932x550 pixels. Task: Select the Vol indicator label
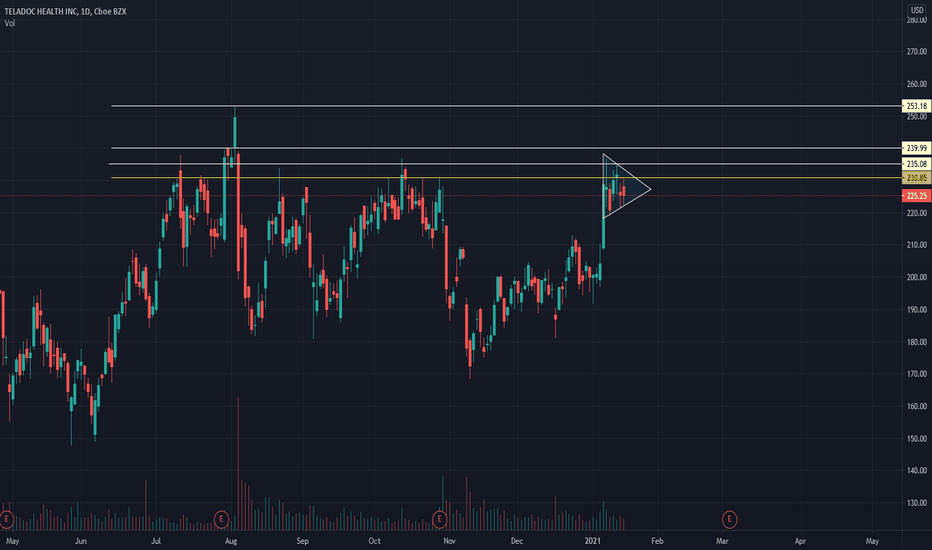click(10, 23)
